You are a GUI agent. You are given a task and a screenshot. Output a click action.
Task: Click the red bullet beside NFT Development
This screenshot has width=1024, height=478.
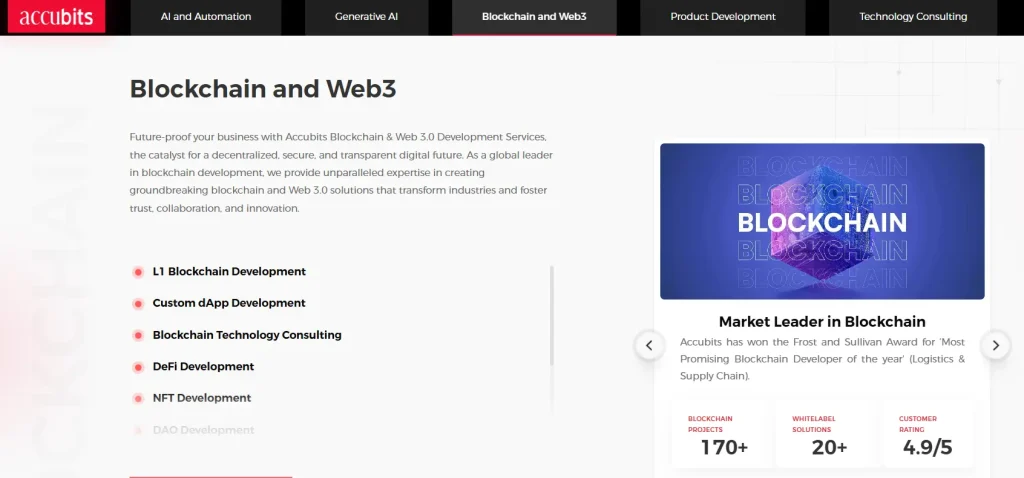click(138, 398)
